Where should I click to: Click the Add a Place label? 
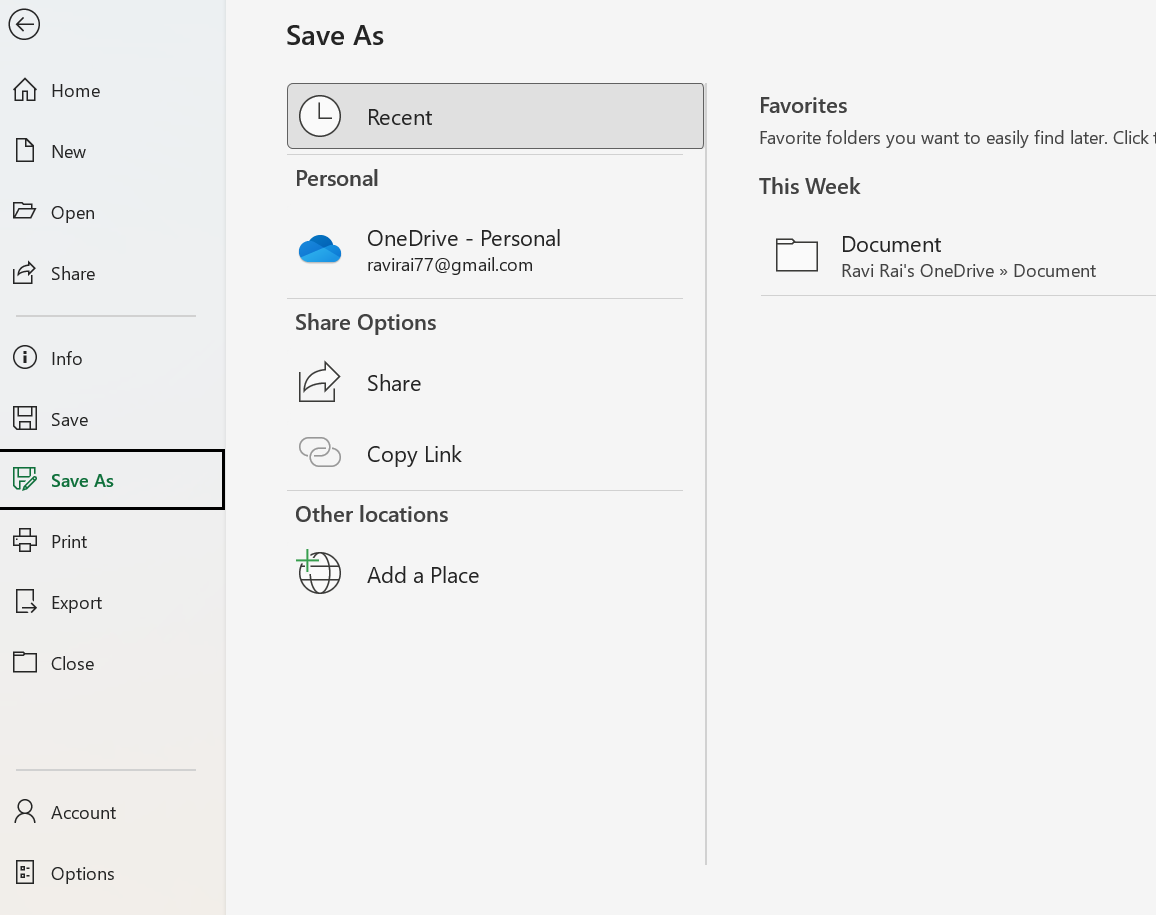coord(423,576)
